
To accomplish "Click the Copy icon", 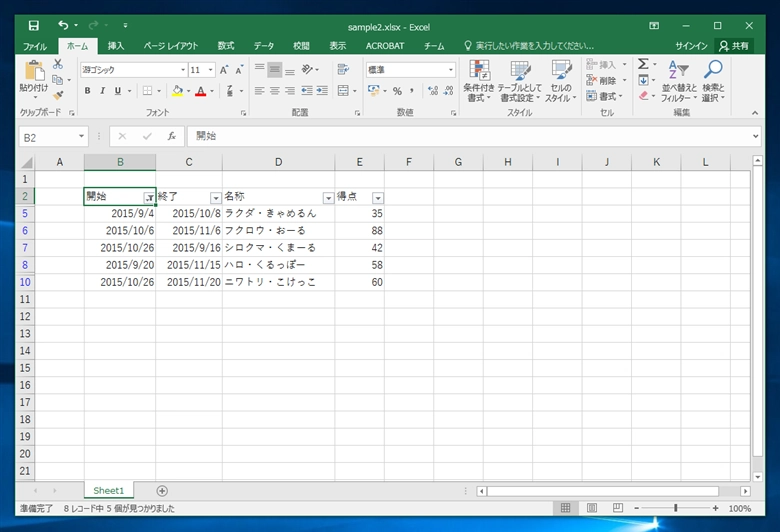I will (58, 80).
